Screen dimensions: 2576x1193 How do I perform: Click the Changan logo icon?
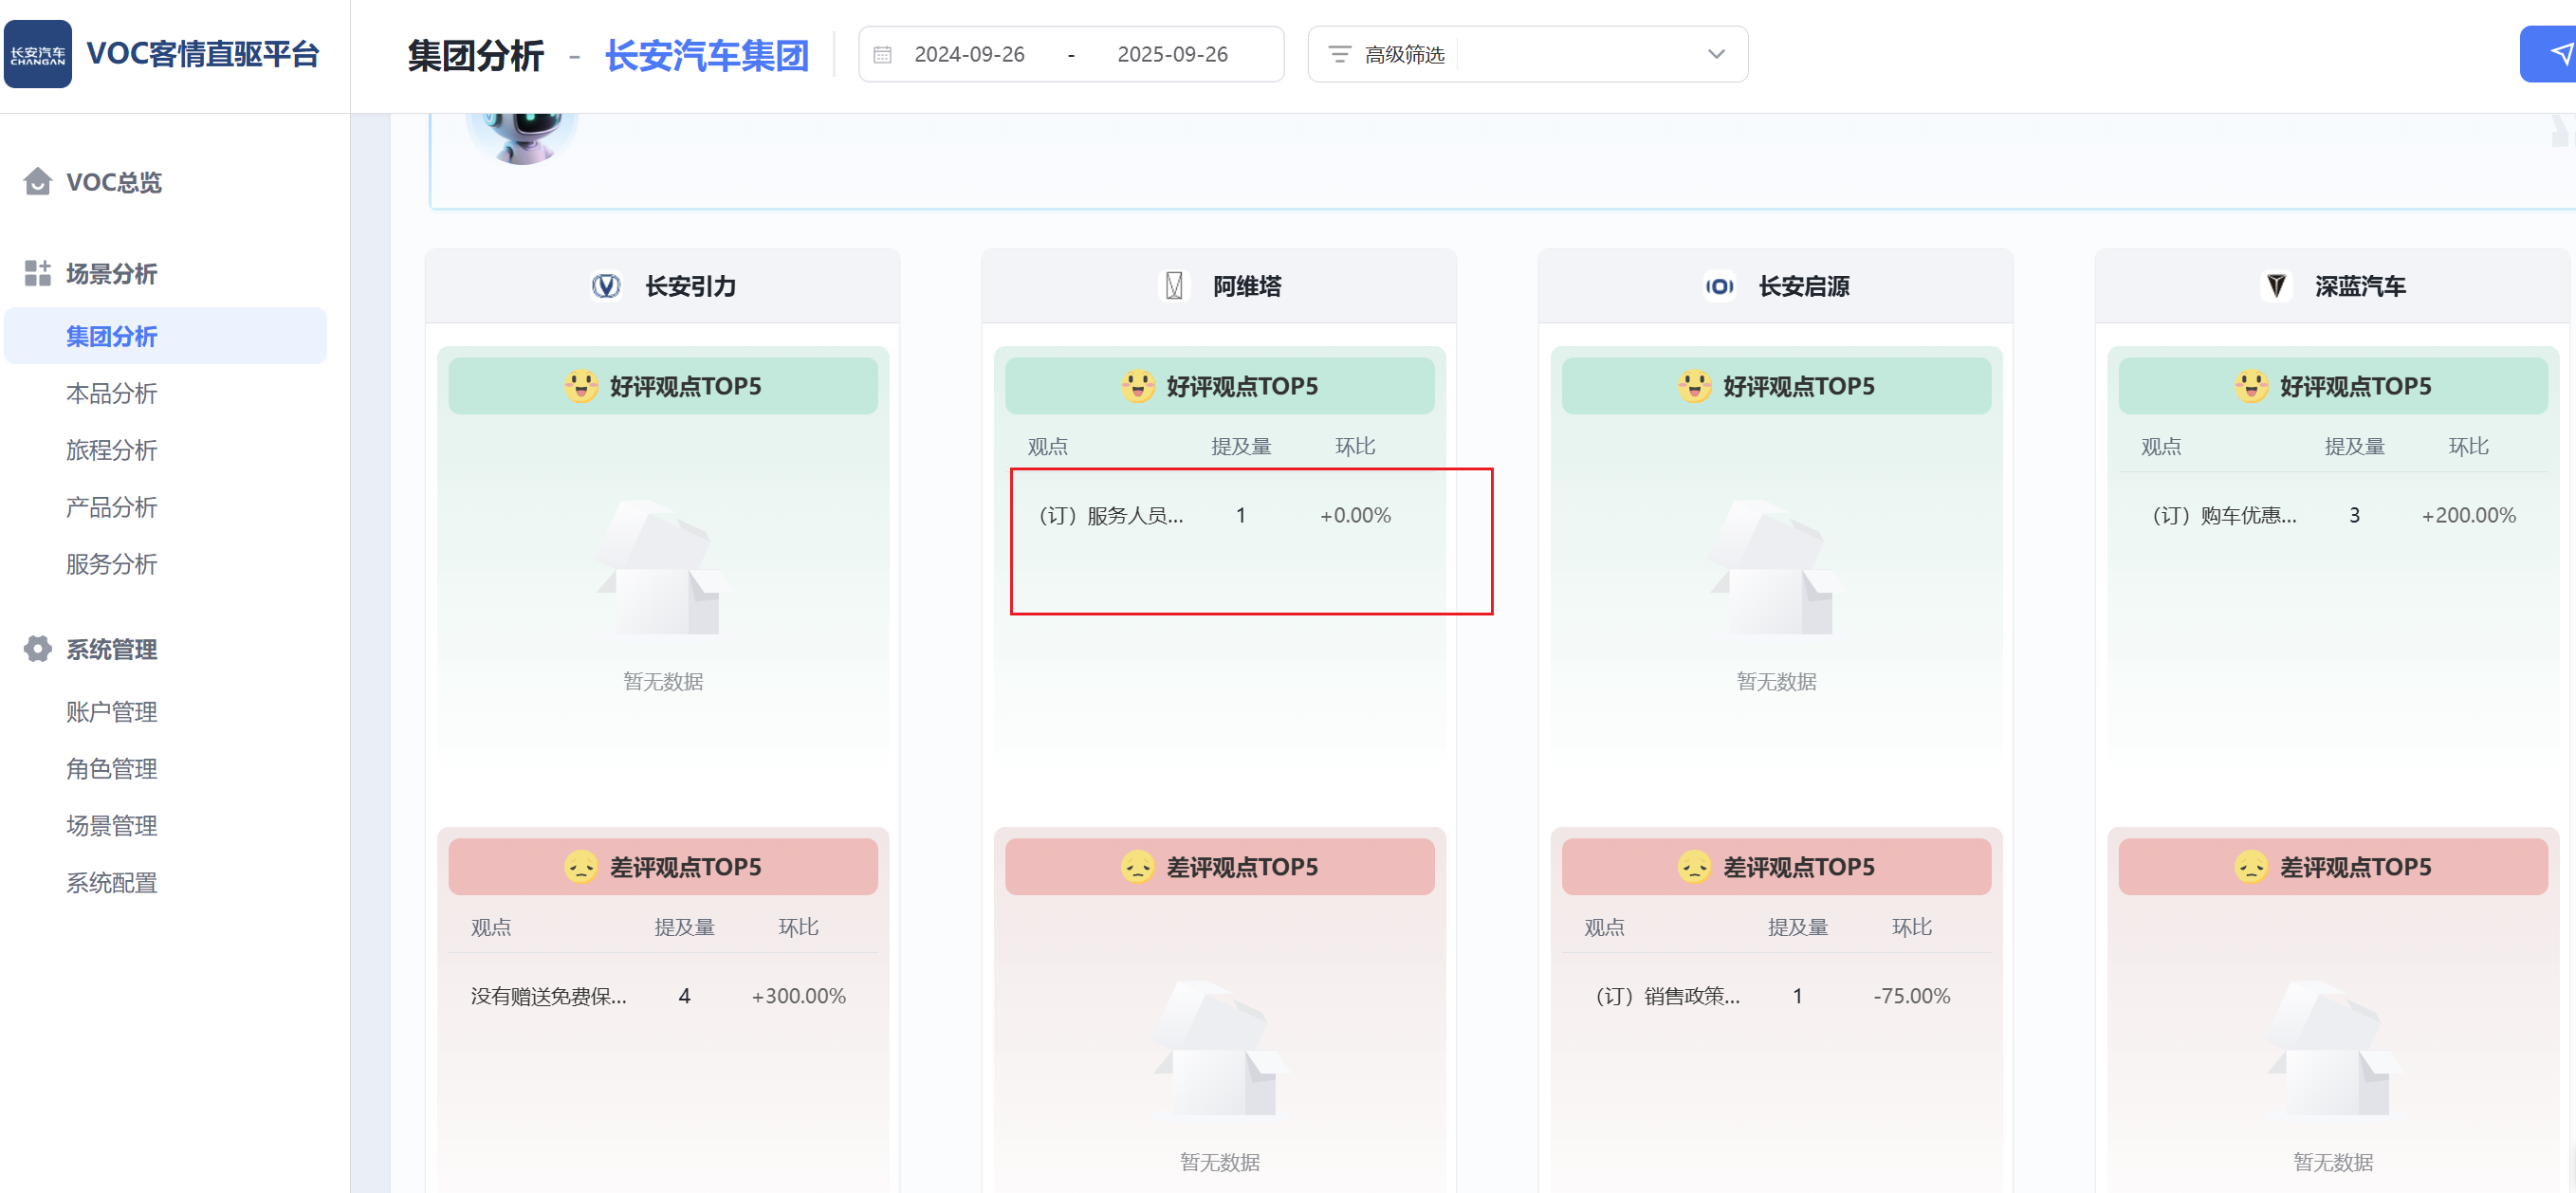38,54
